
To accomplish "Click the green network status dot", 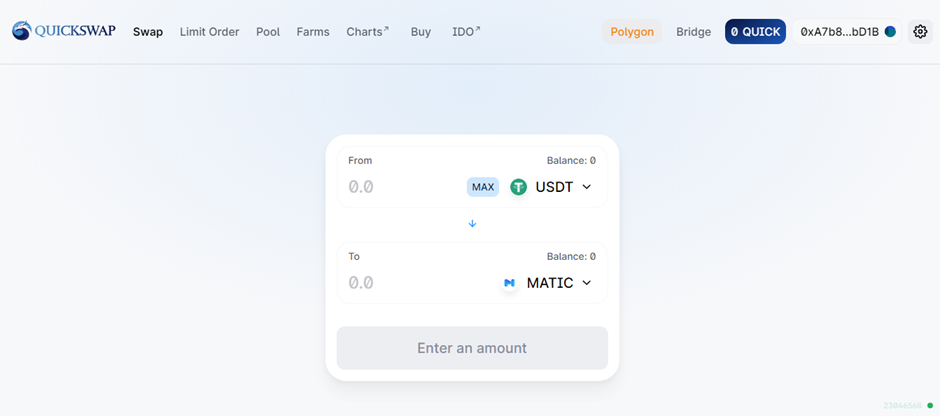I will tap(930, 406).
